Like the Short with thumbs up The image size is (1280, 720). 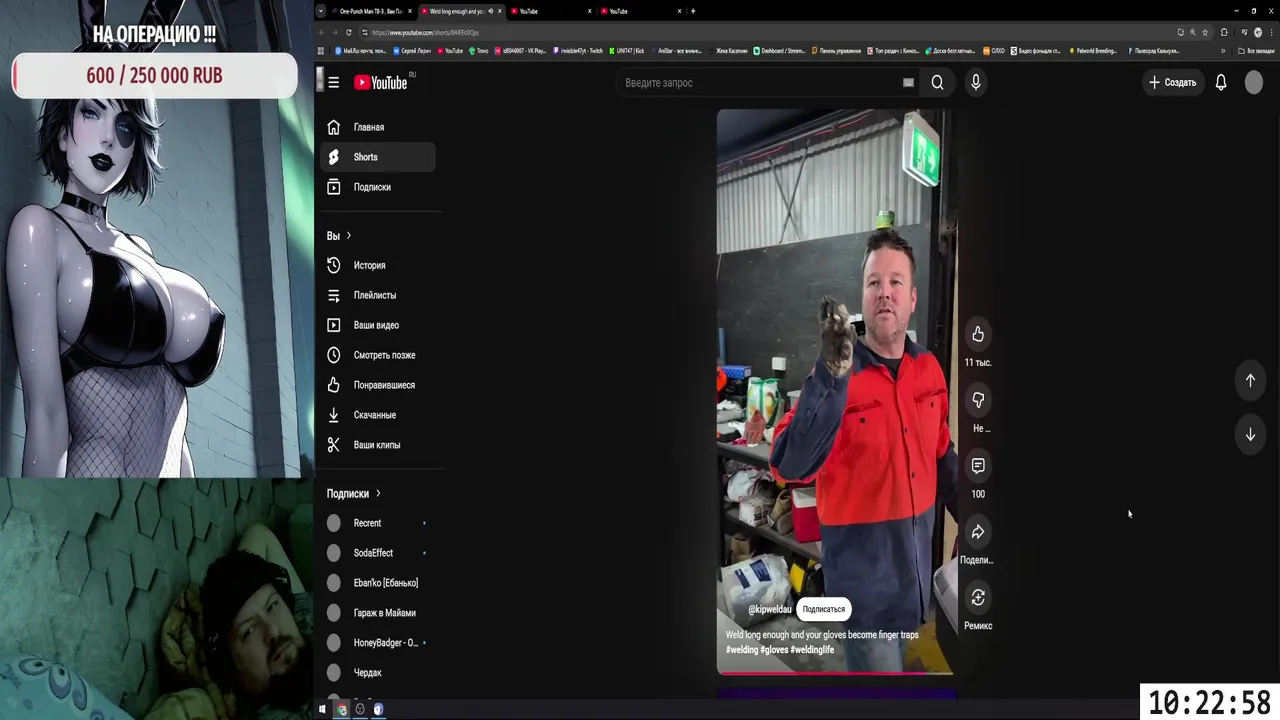(978, 335)
